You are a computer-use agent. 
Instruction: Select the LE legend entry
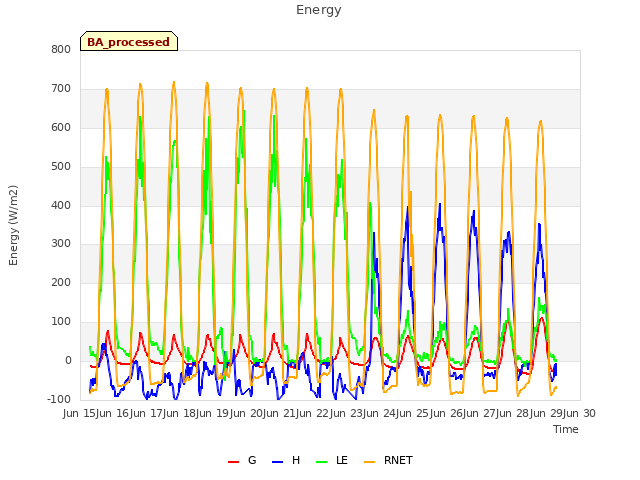tap(332, 460)
